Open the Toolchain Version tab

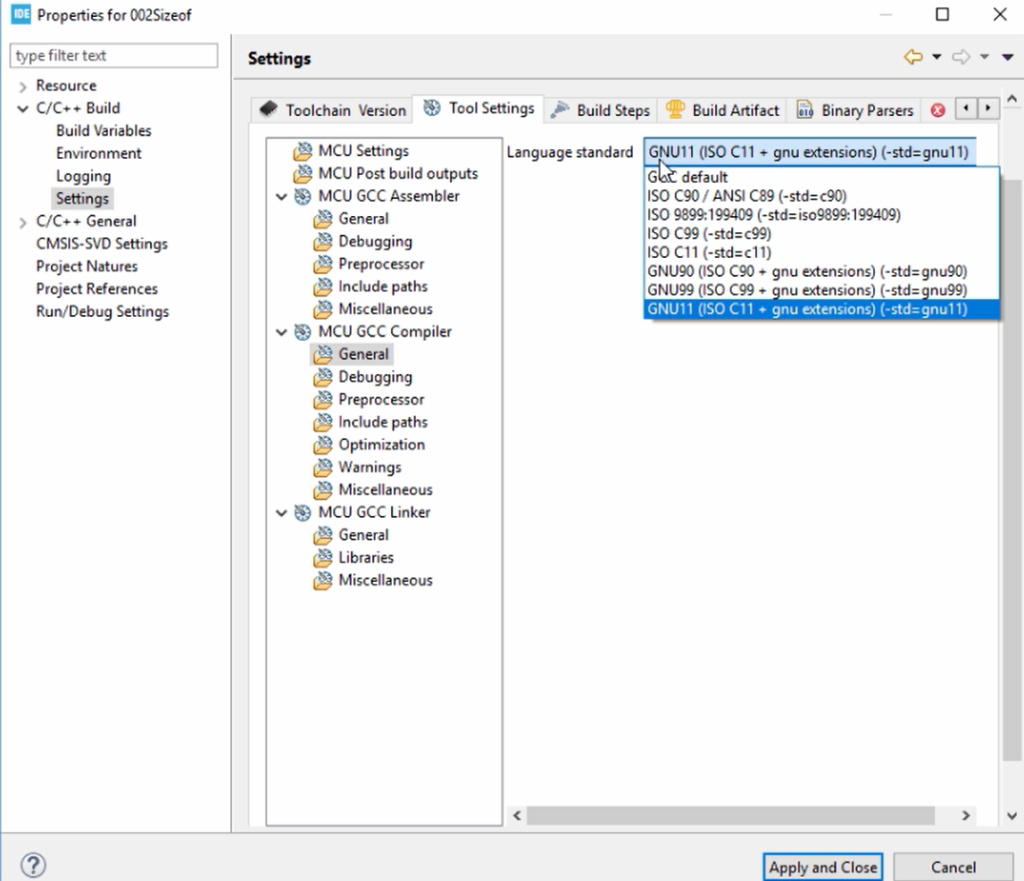332,110
